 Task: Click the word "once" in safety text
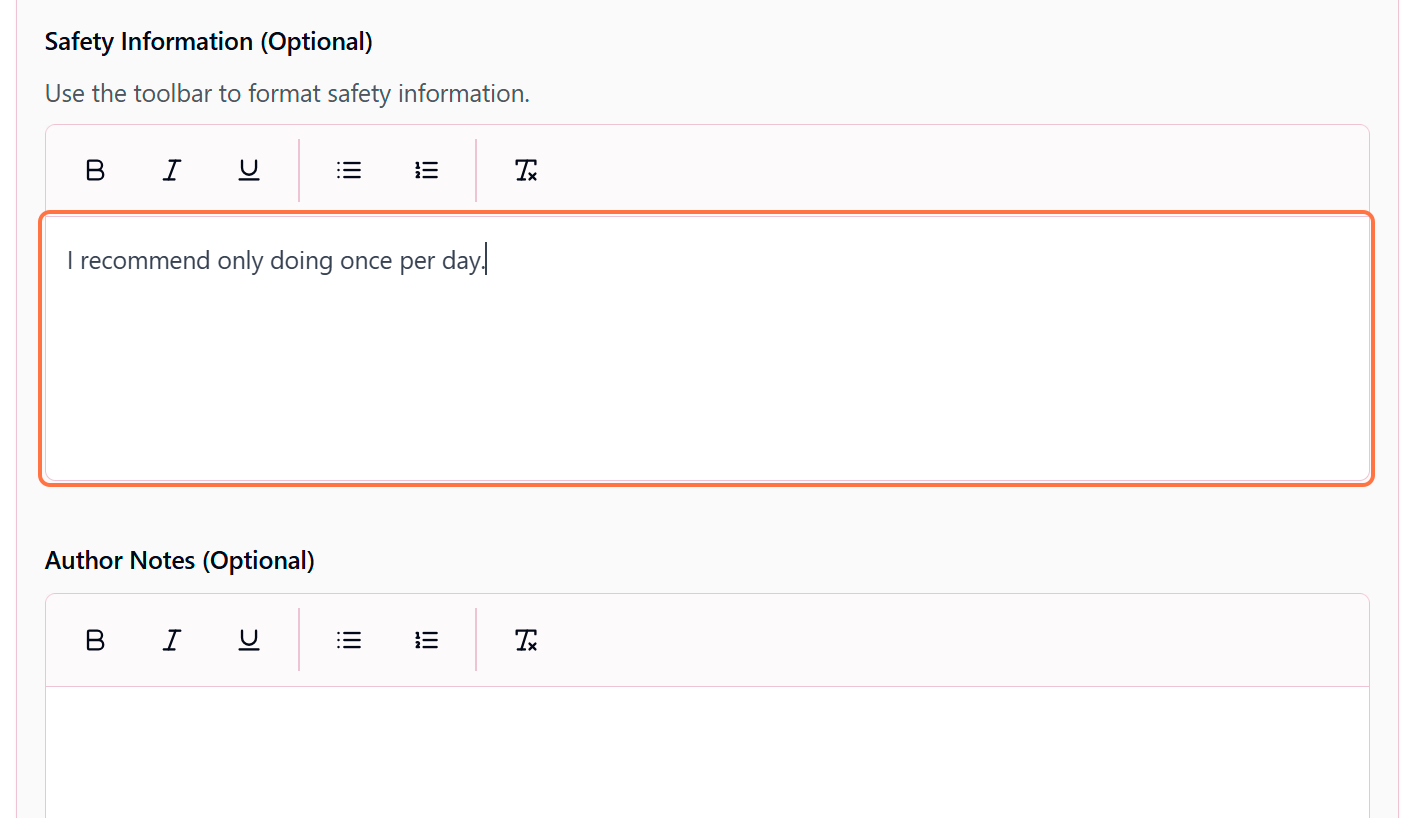(364, 262)
